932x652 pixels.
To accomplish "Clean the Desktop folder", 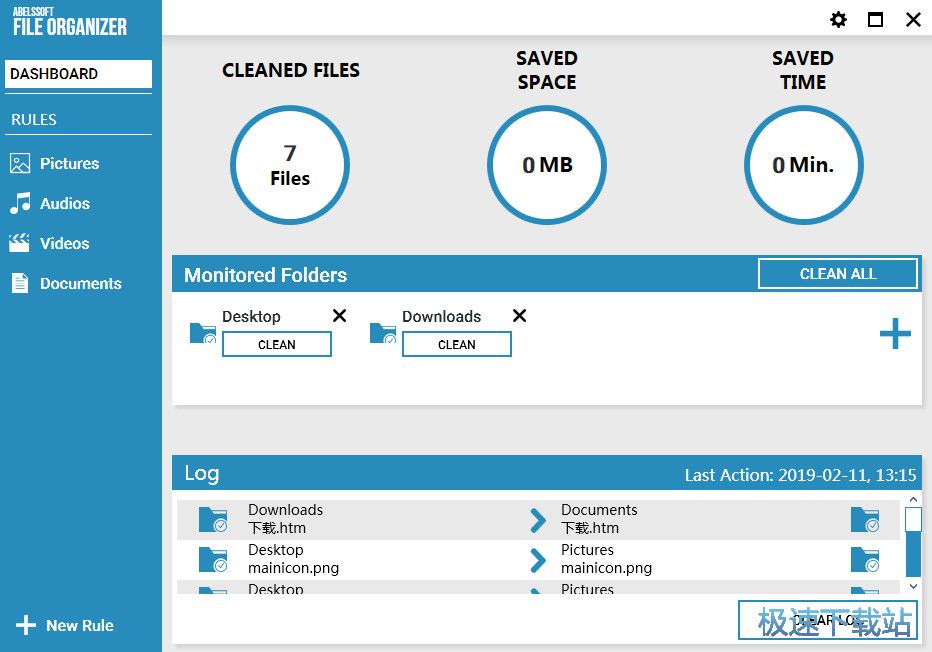I will (276, 345).
